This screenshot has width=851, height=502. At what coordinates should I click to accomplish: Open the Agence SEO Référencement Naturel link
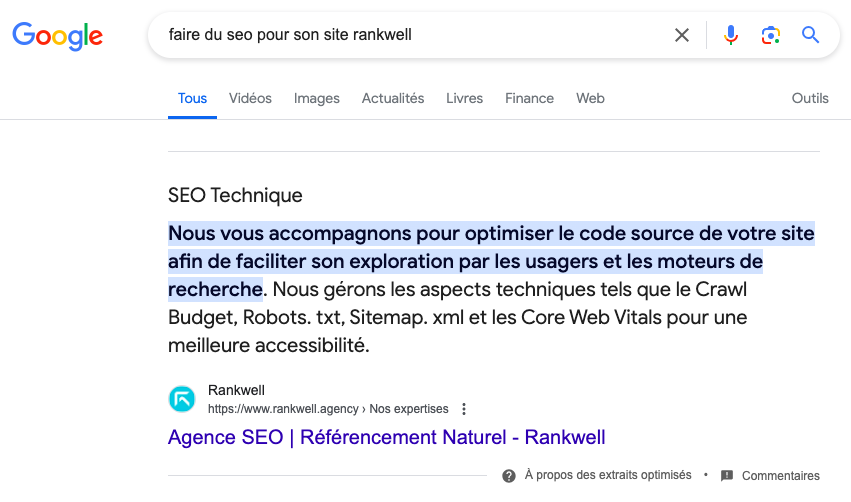(x=386, y=437)
